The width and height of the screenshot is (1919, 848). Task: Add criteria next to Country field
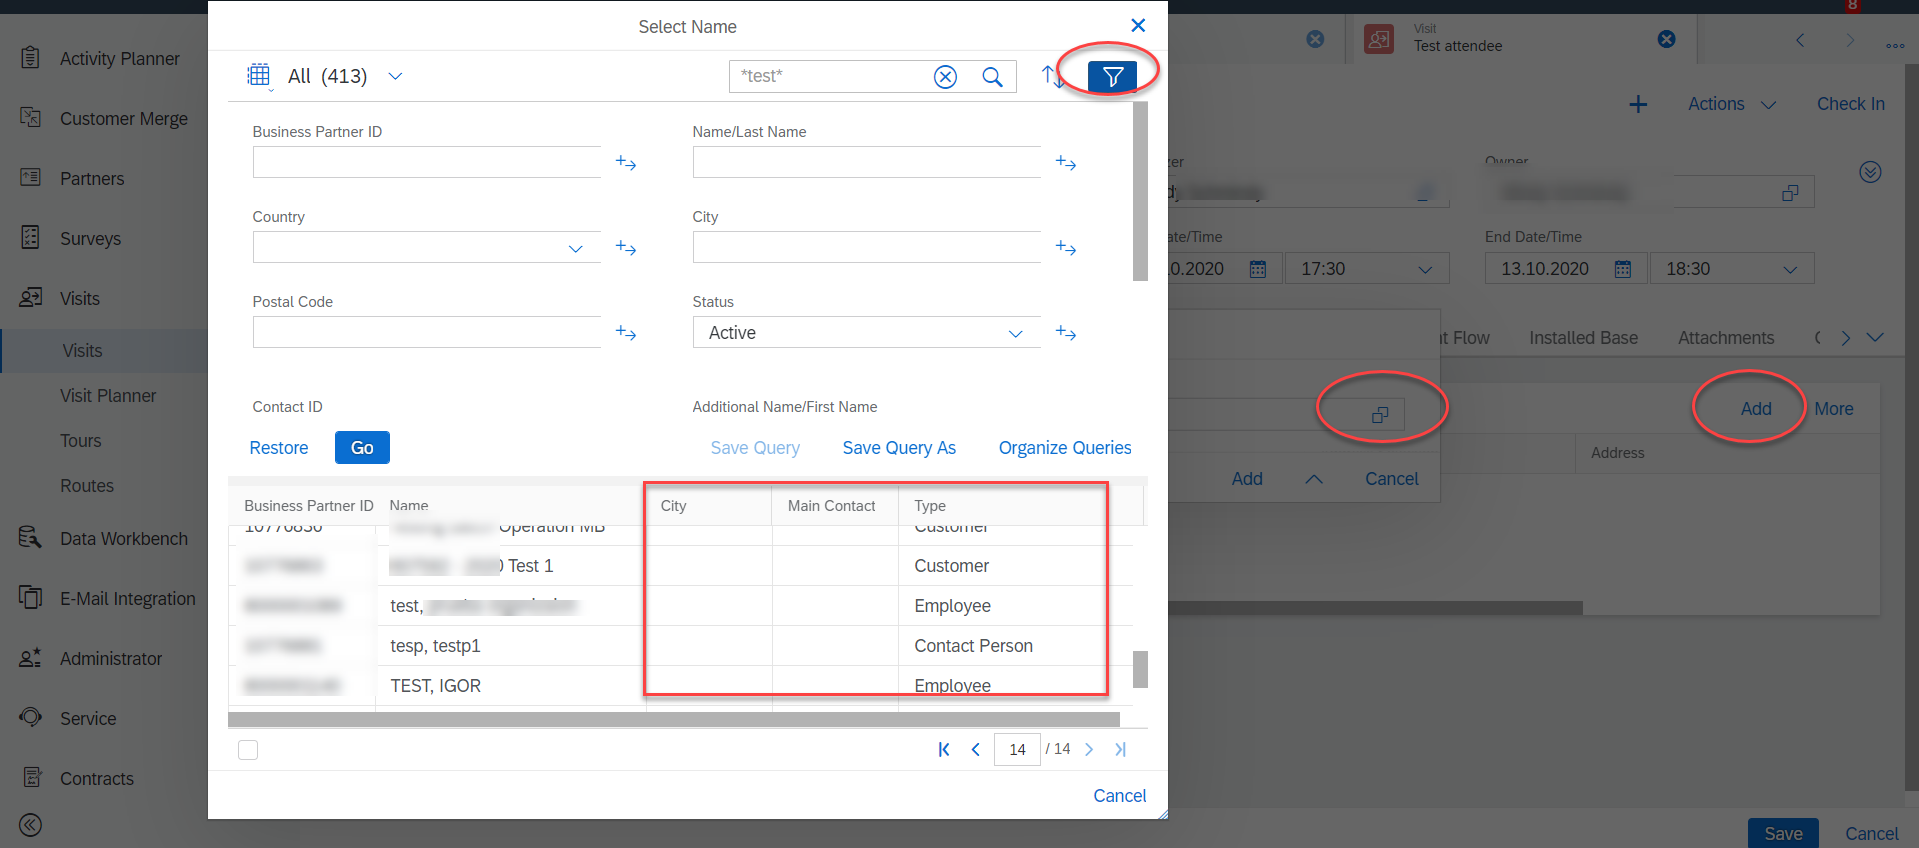click(626, 248)
